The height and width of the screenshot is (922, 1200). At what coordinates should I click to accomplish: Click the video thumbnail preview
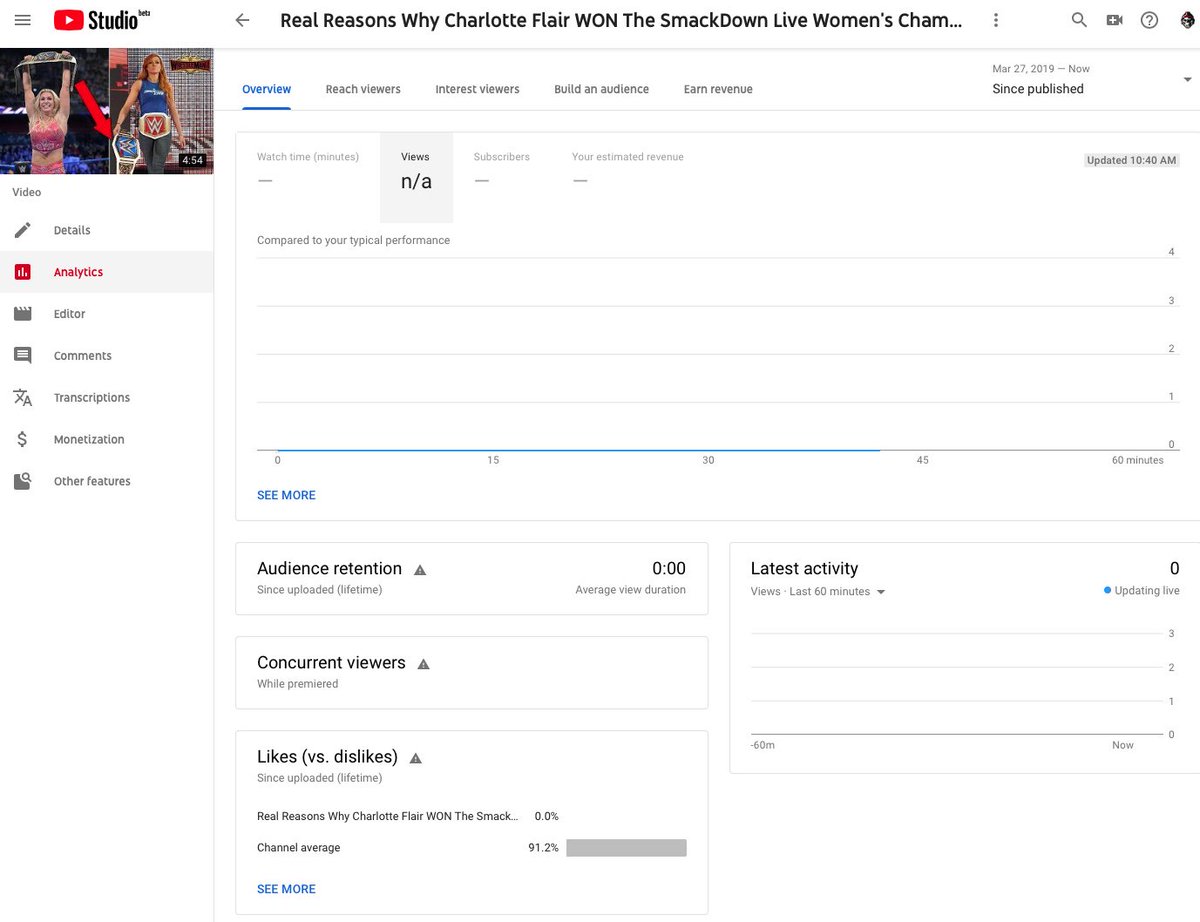(x=106, y=111)
